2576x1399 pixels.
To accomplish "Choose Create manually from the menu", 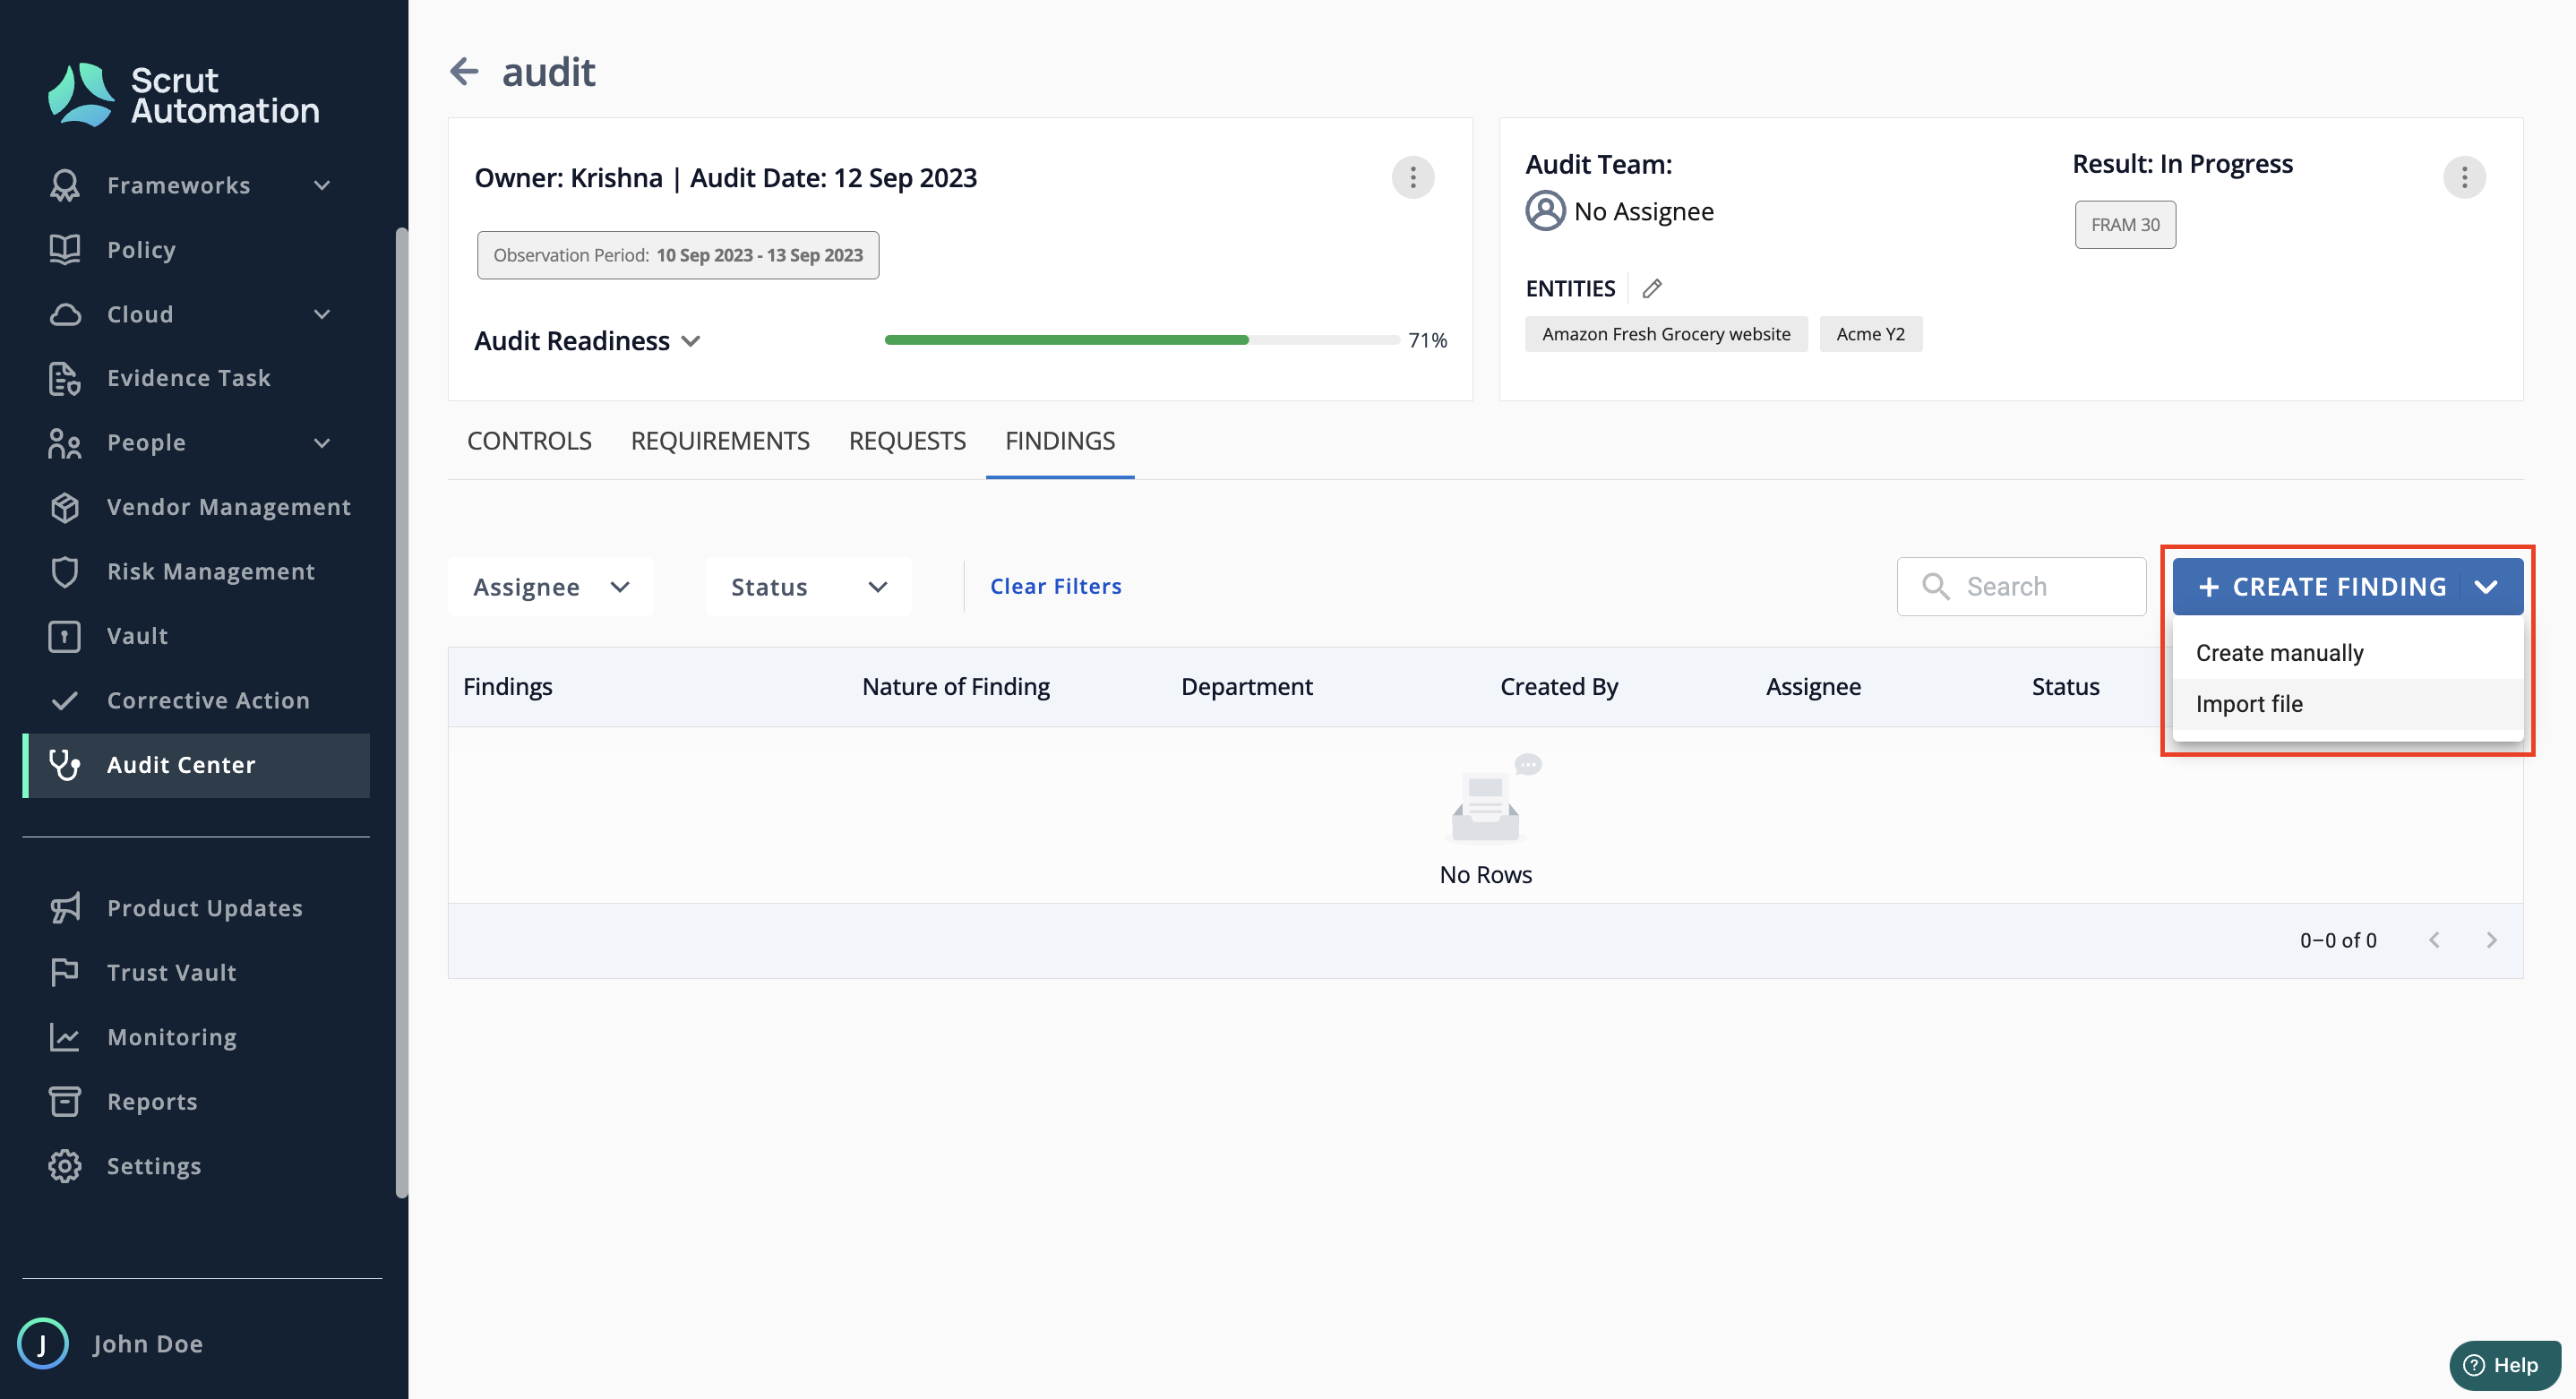I will coord(2347,653).
